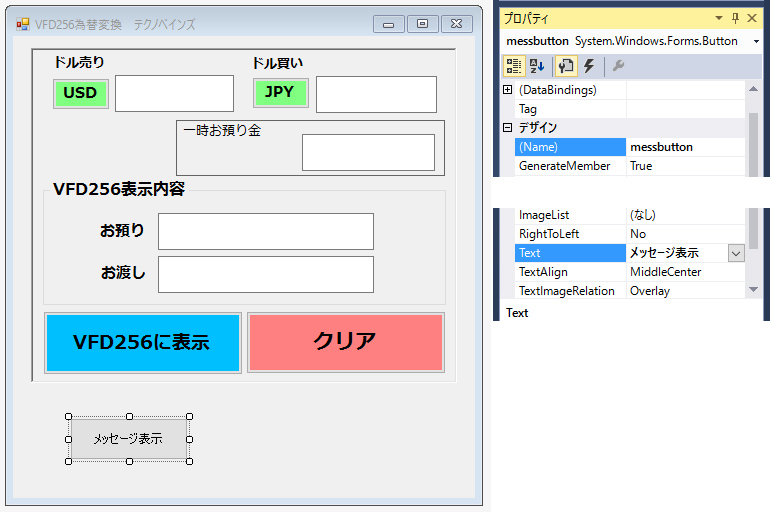770x512 pixels.
Task: Expand the (DataBindings) property node
Action: point(508,90)
